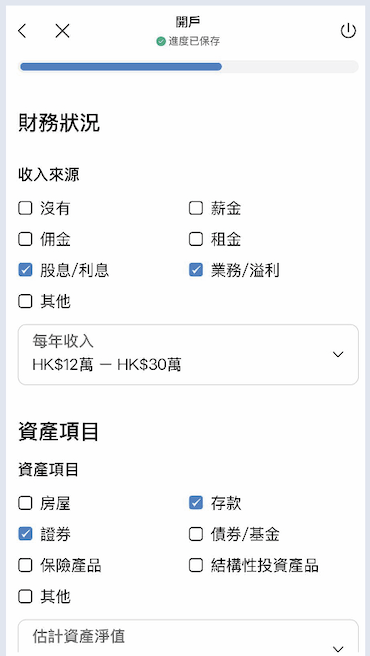Click the power logout icon
370x656 pixels.
pos(348,31)
